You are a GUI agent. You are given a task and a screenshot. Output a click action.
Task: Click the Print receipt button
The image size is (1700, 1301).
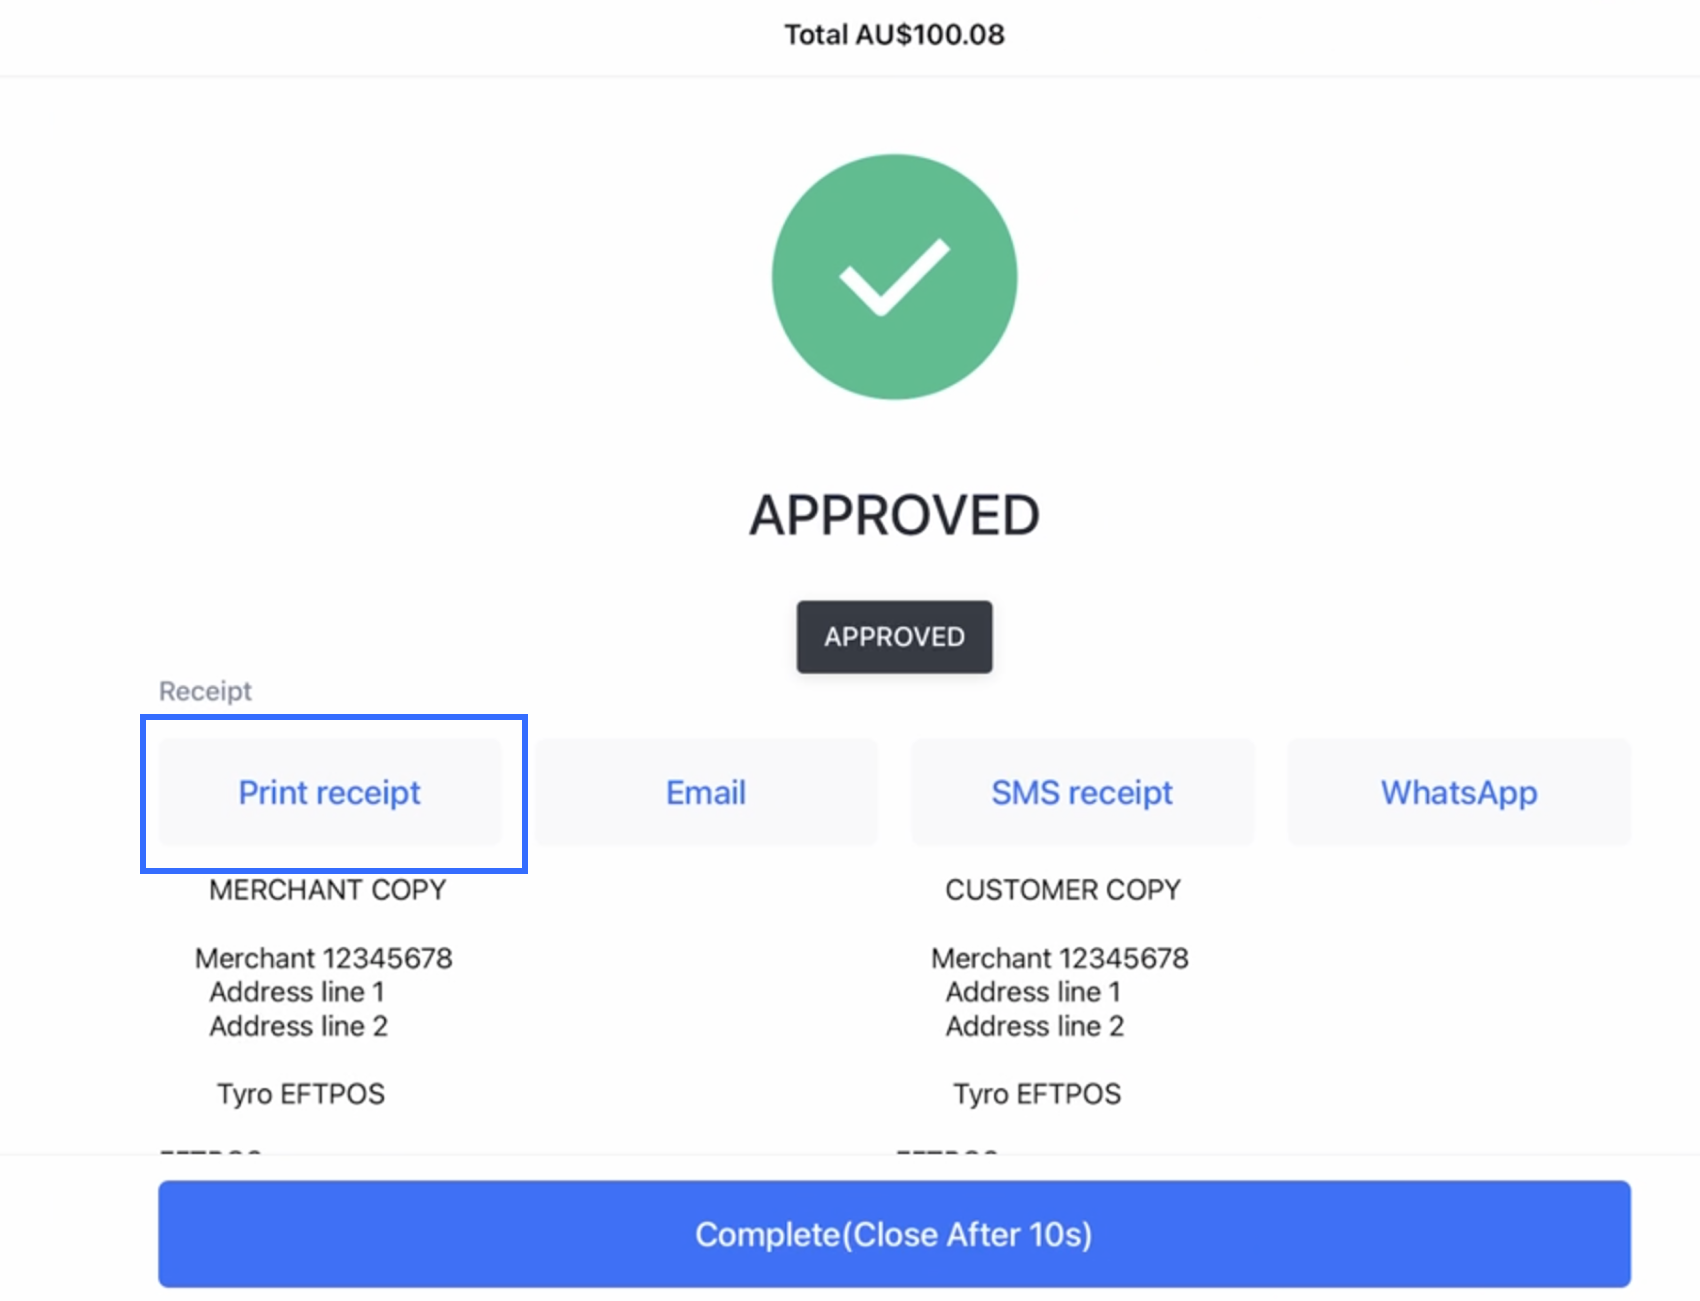click(x=330, y=792)
